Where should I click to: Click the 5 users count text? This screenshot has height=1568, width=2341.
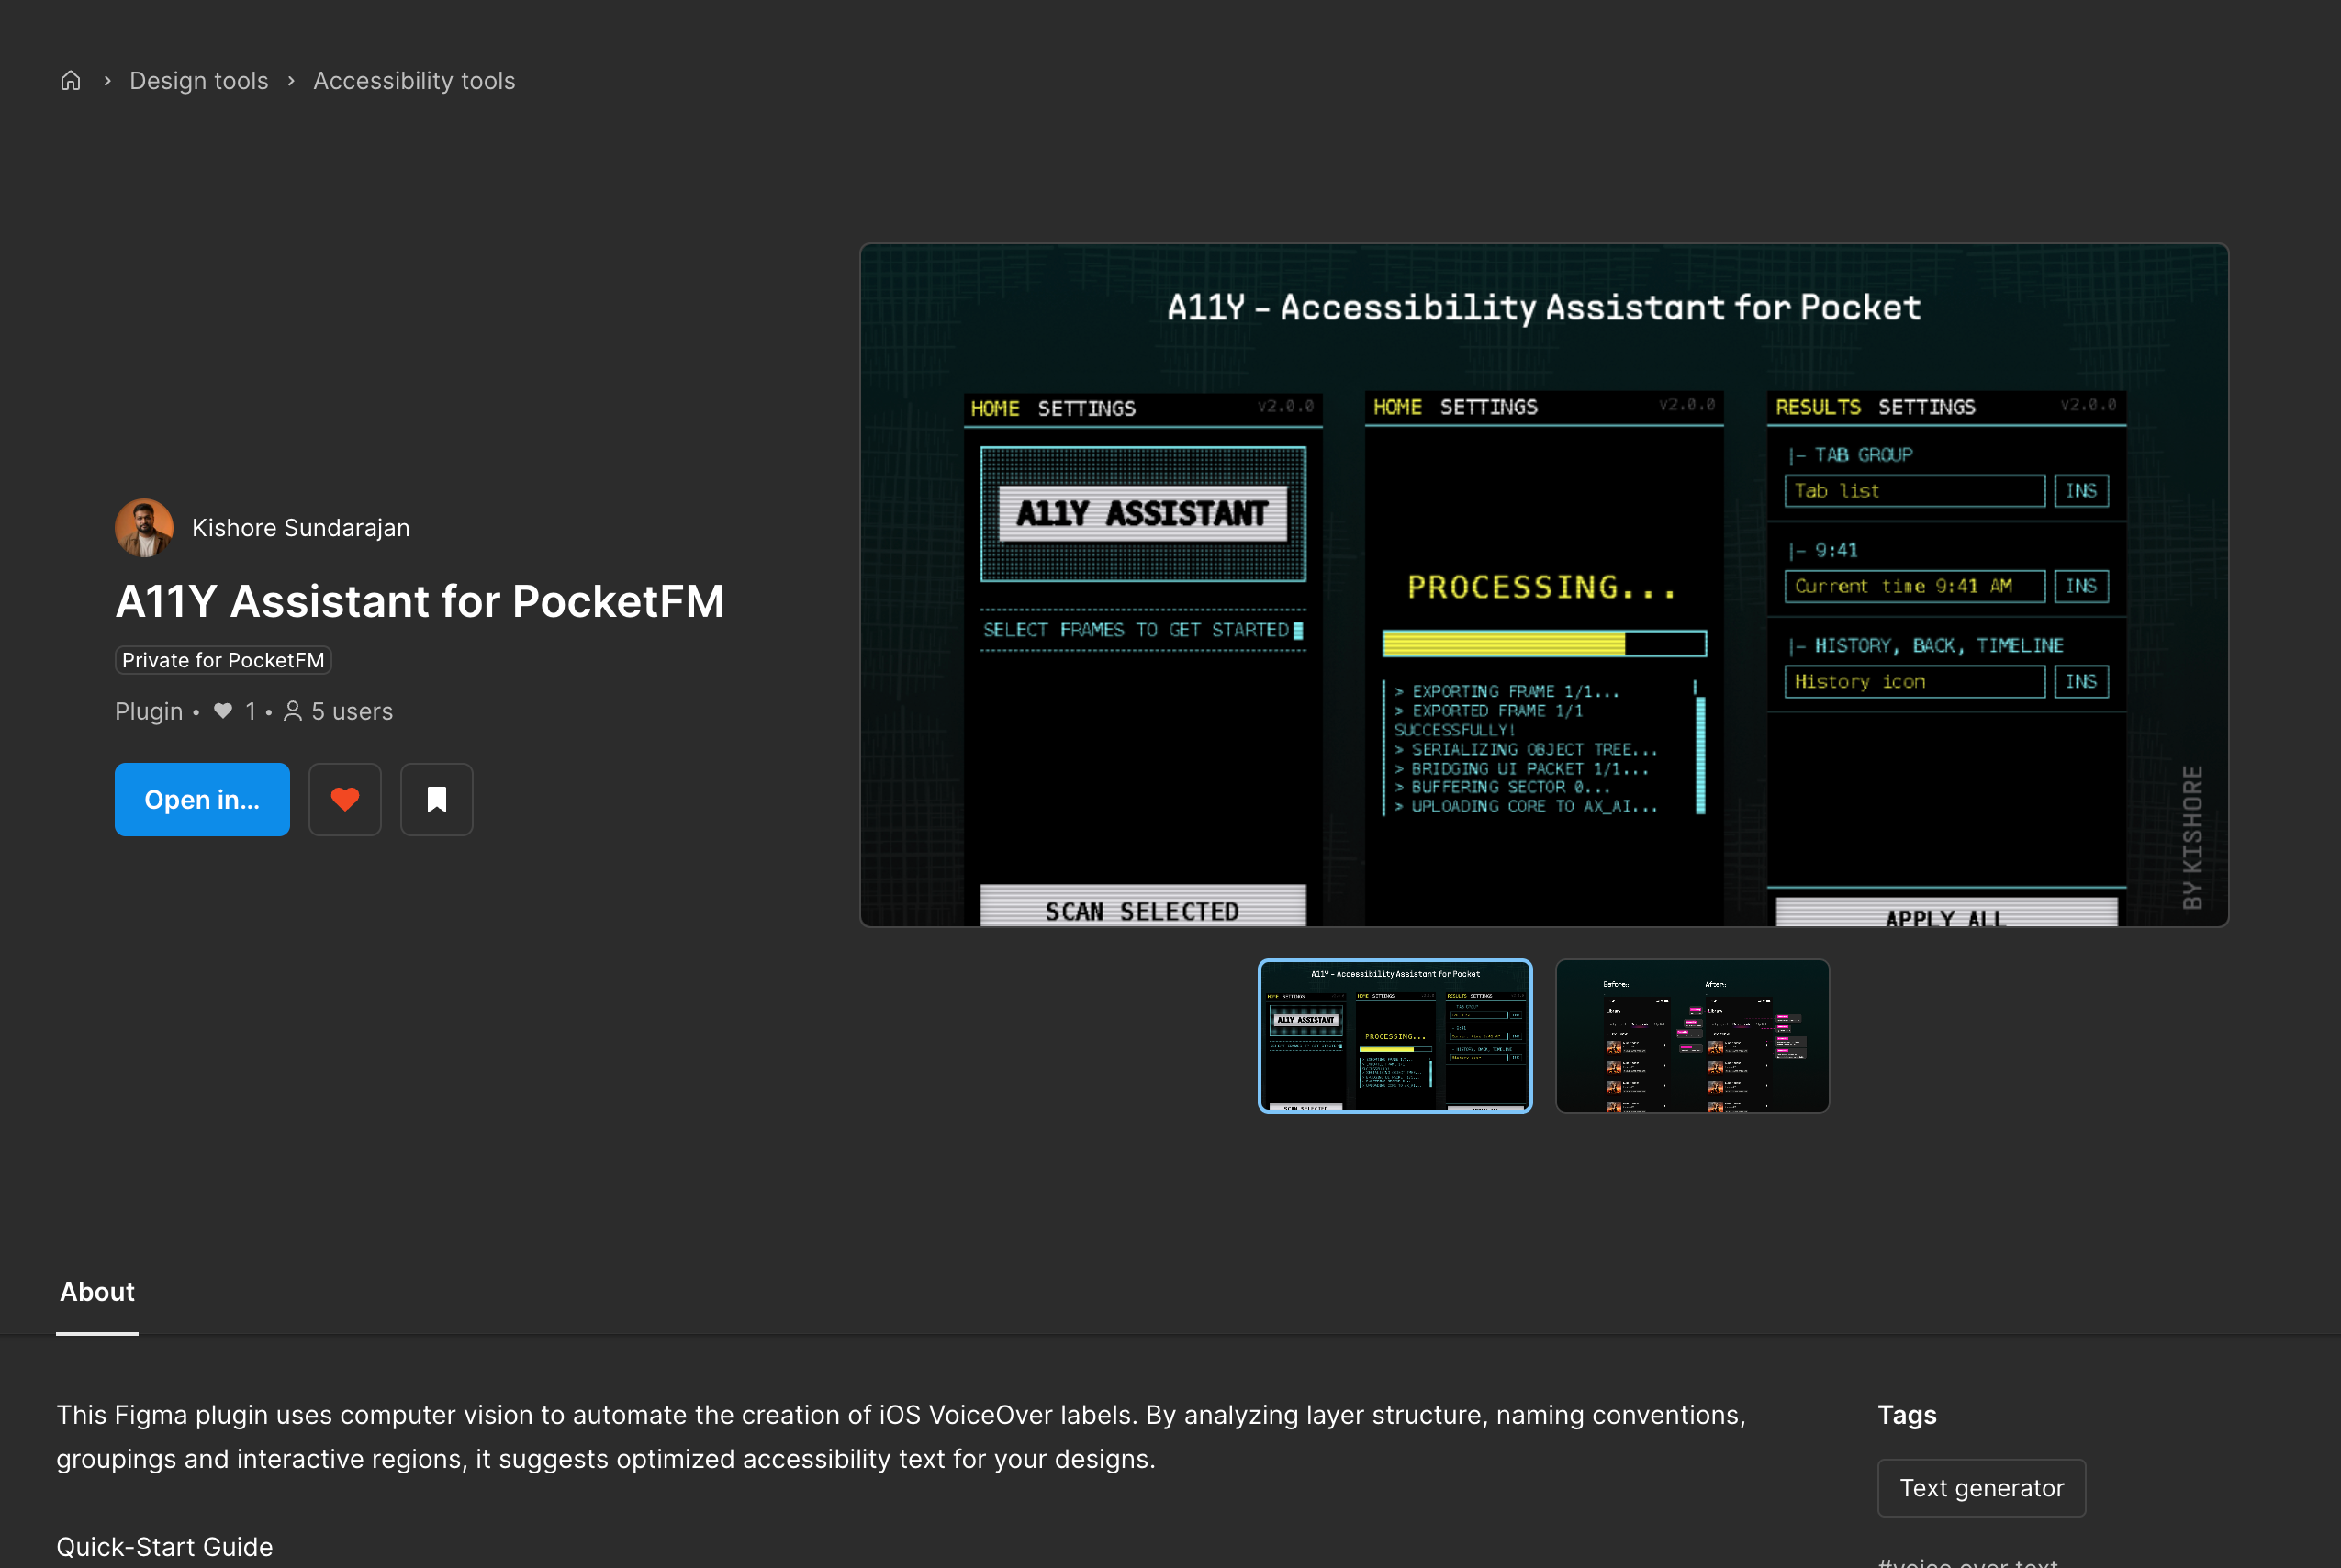(x=352, y=712)
